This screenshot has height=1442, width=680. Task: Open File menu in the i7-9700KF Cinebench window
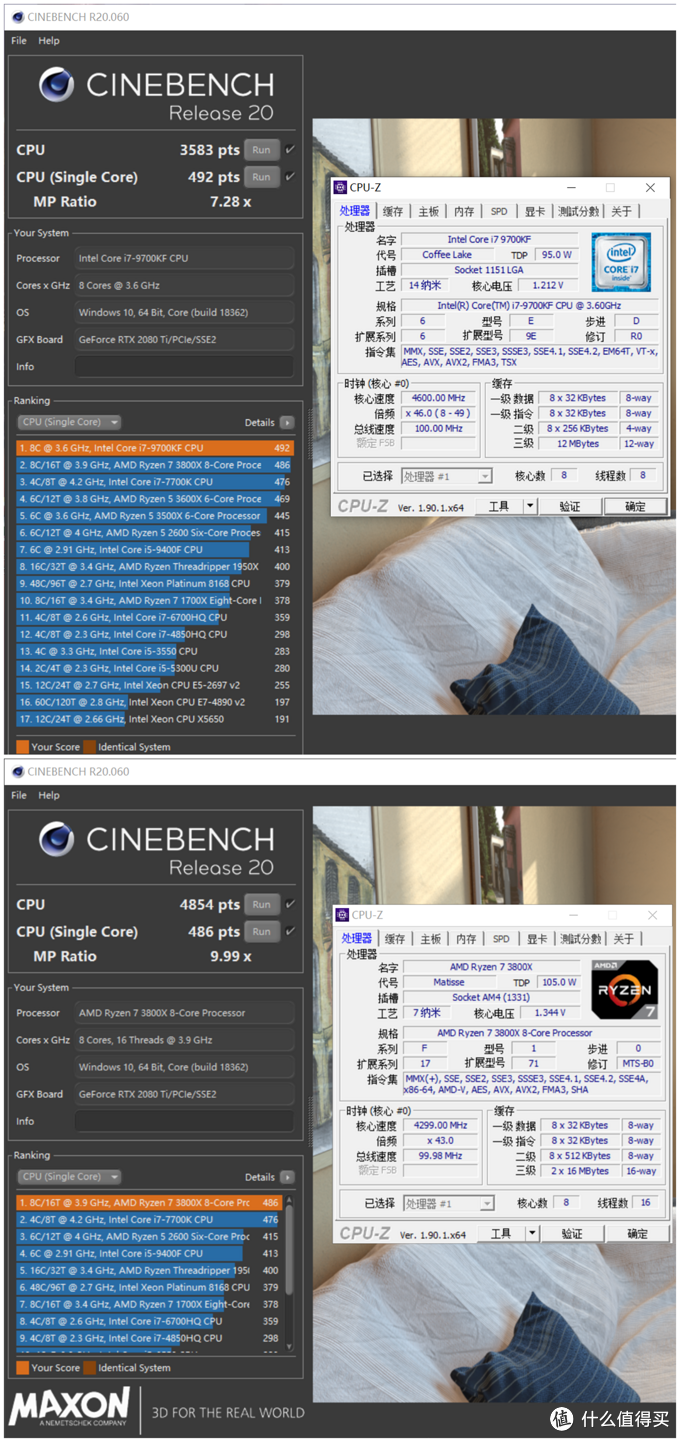click(x=19, y=41)
